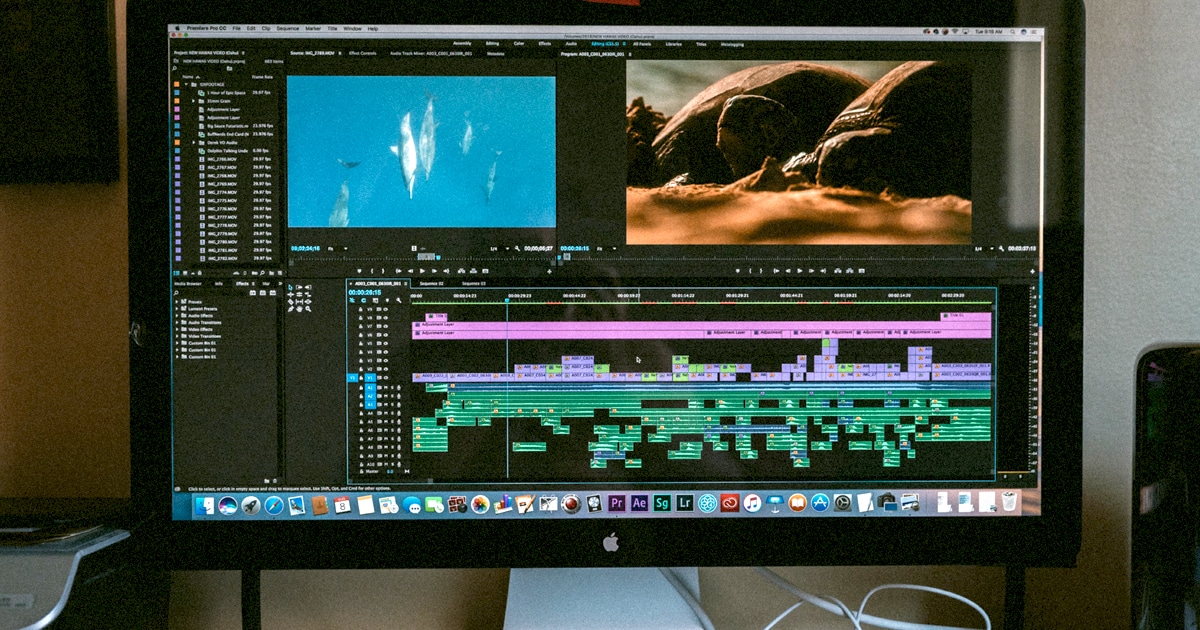Image resolution: width=1200 pixels, height=630 pixels.
Task: Toggle lock on track A4
Action: click(x=361, y=413)
